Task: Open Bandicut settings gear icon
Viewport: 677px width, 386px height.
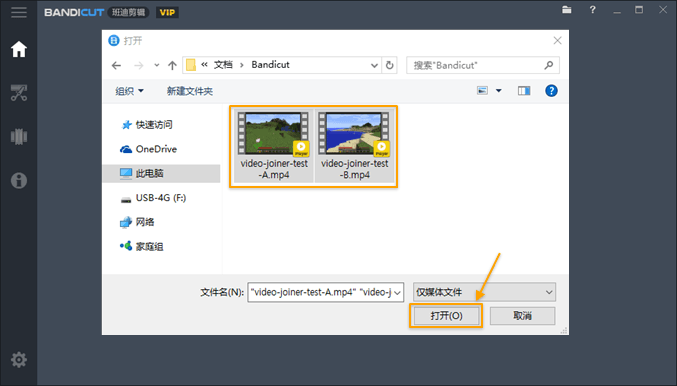Action: click(19, 359)
